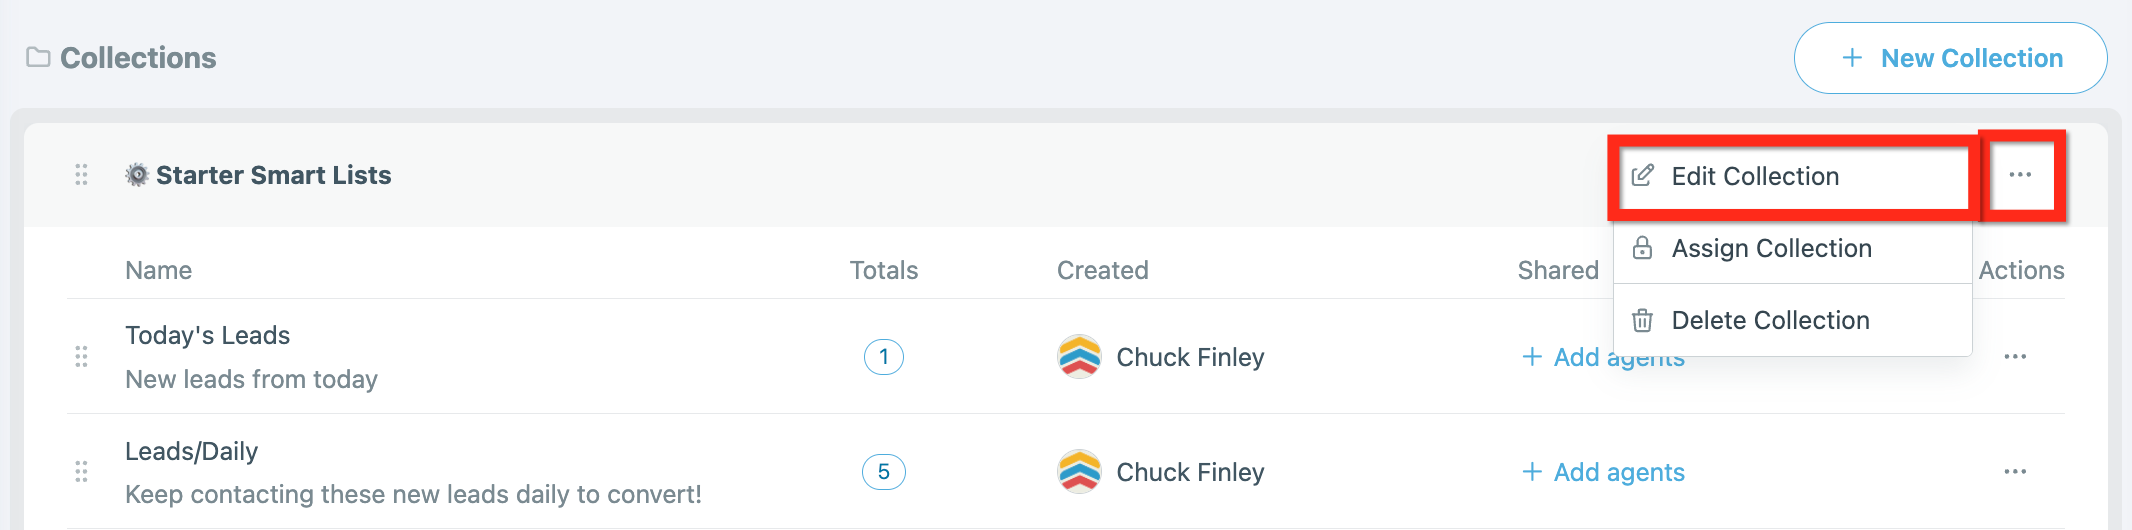
Task: Open actions menu for Leads/Daily row
Action: coord(2015,472)
